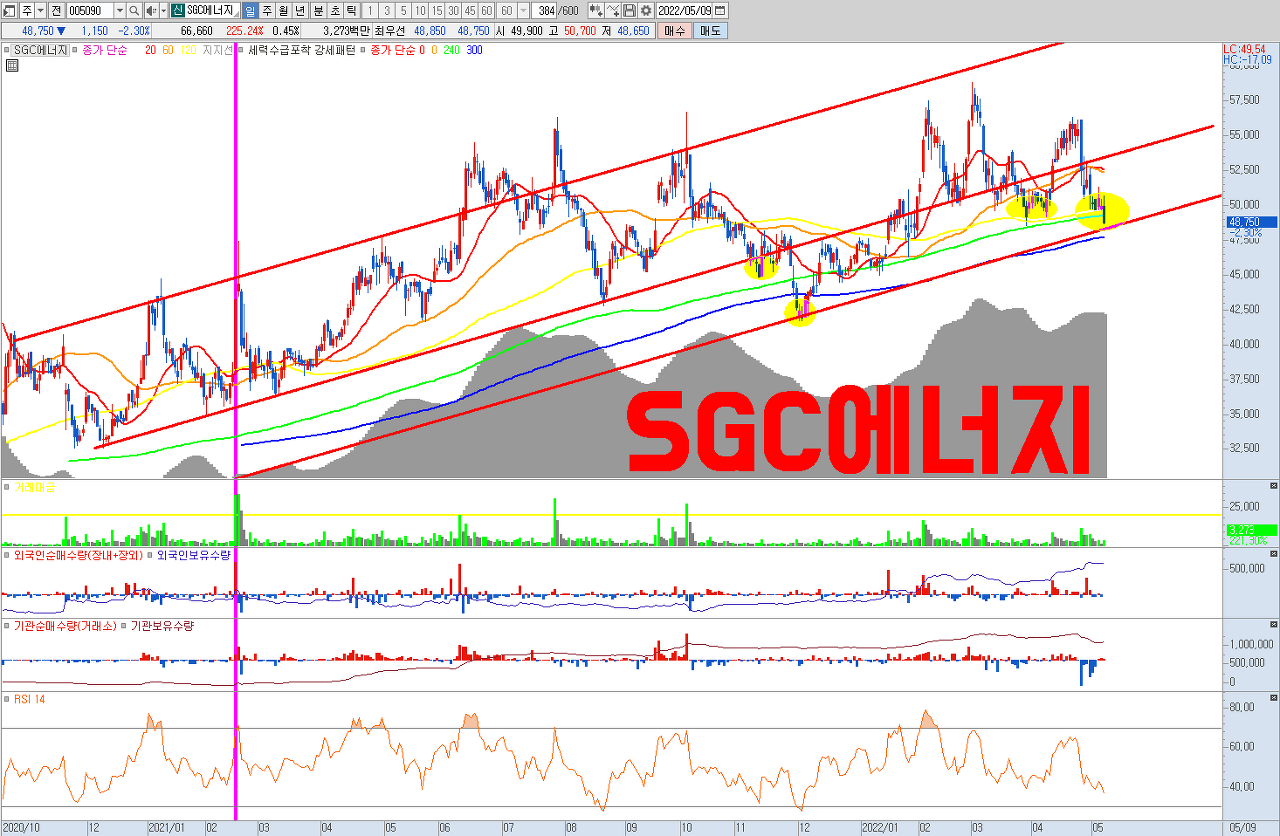Click the SGC에너지 label box in chart legend
Screen dimensions: 1280x836
tap(41, 50)
